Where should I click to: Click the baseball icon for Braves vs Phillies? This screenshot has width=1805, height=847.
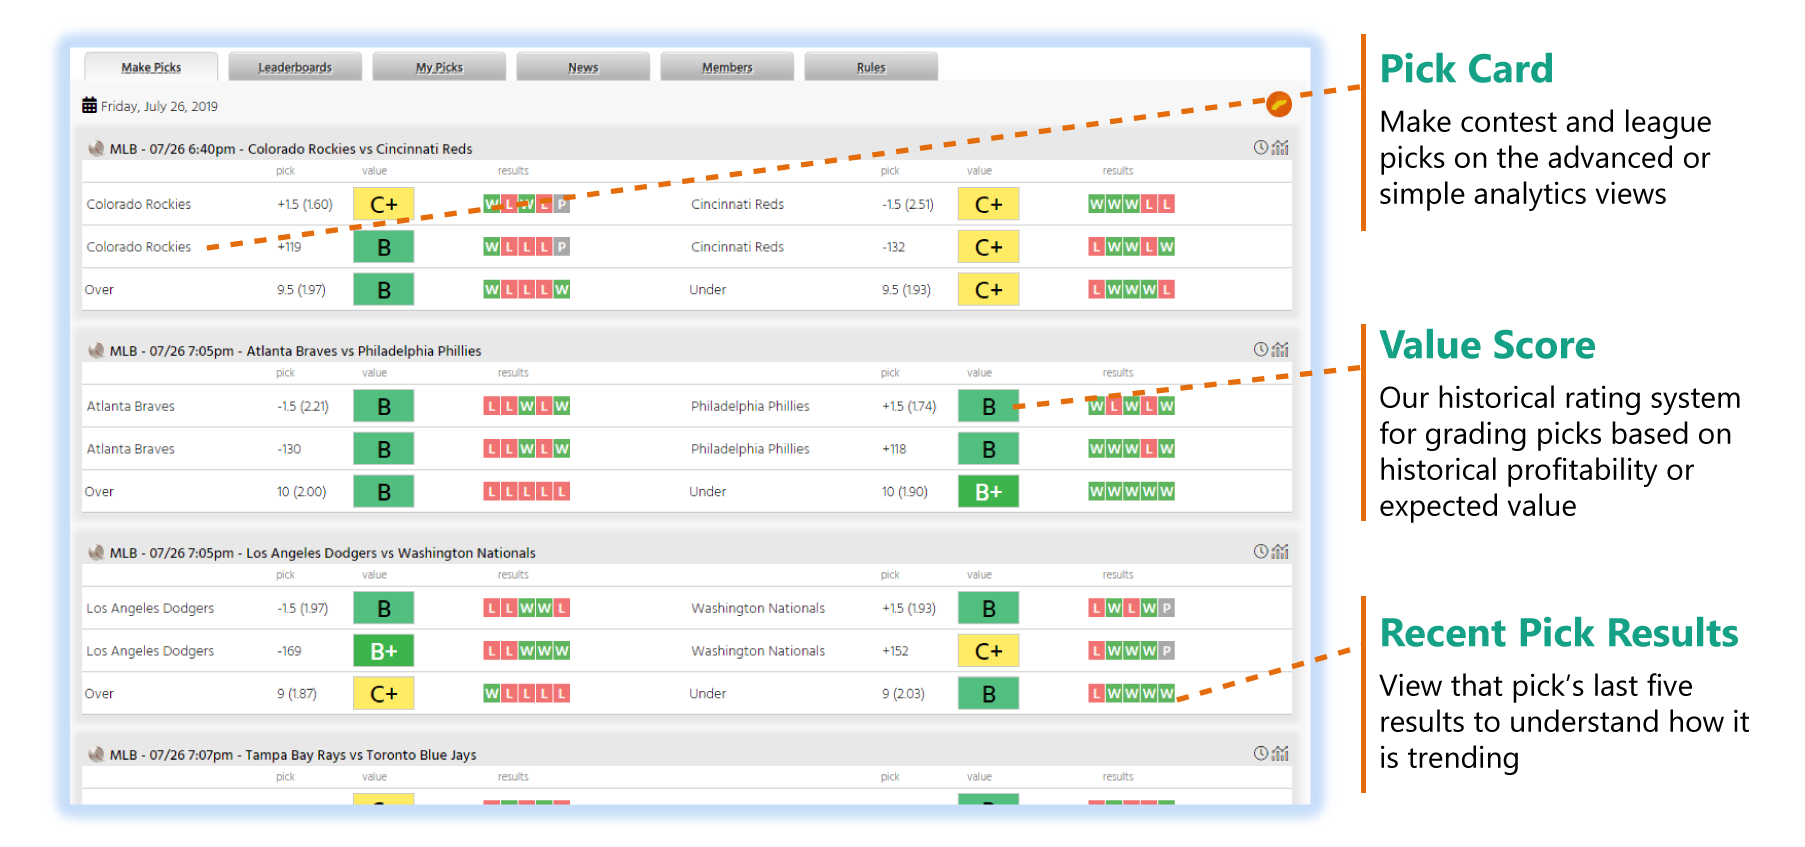click(96, 350)
